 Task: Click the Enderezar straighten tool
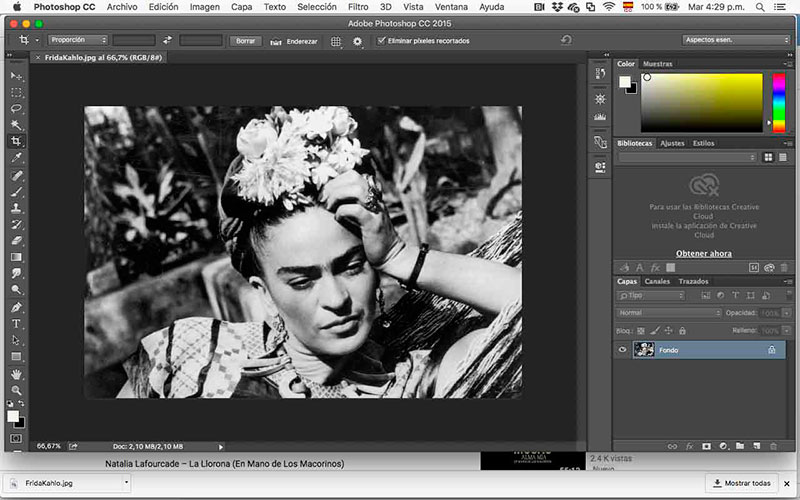pos(294,42)
